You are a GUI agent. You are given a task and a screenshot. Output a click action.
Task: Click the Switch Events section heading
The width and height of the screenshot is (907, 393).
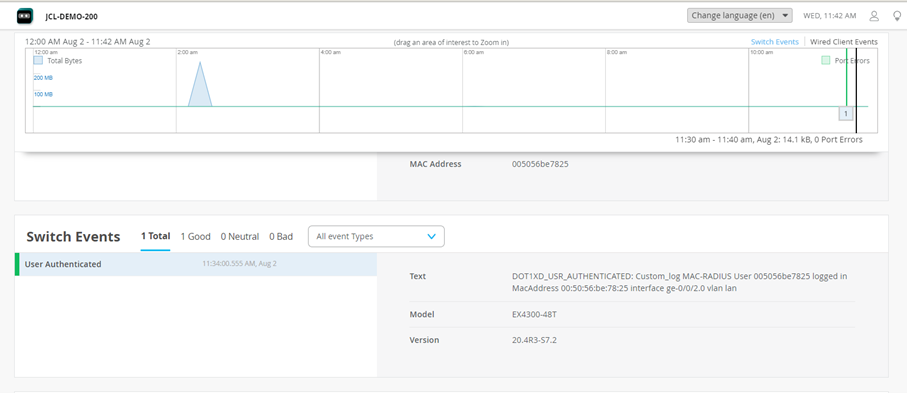click(73, 237)
